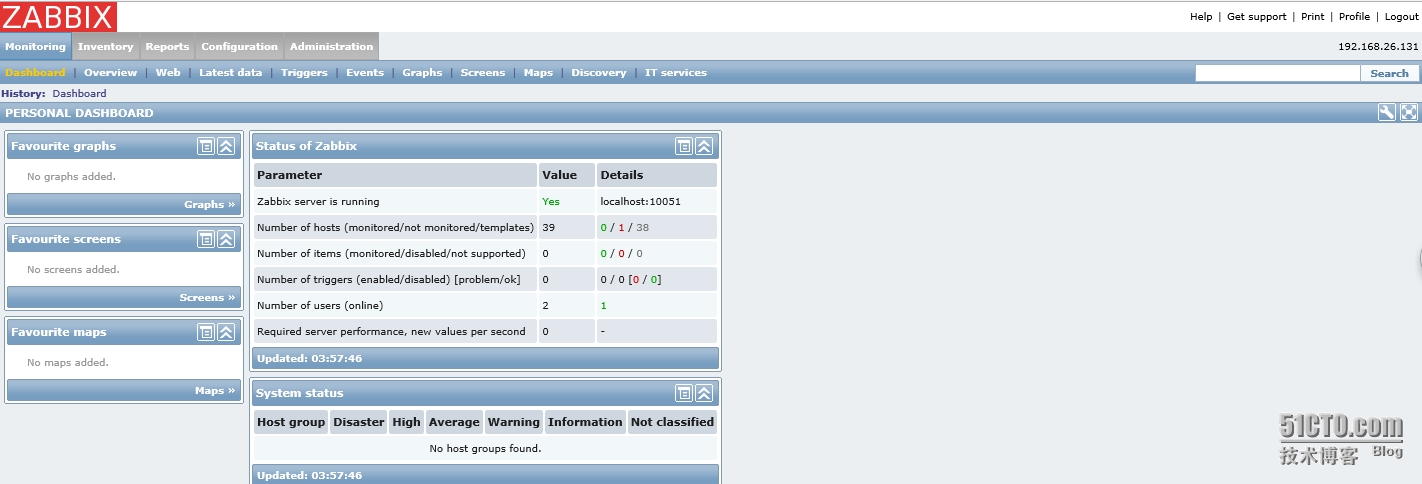Open Favourite screens widget menu icon
The image size is (1422, 484).
pyautogui.click(x=206, y=239)
